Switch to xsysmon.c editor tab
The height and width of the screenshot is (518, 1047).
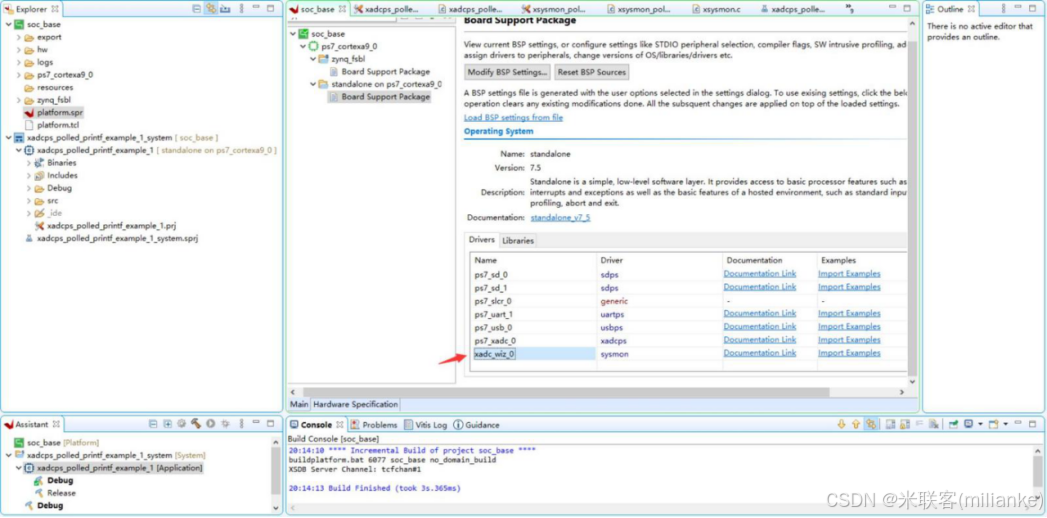tap(721, 9)
